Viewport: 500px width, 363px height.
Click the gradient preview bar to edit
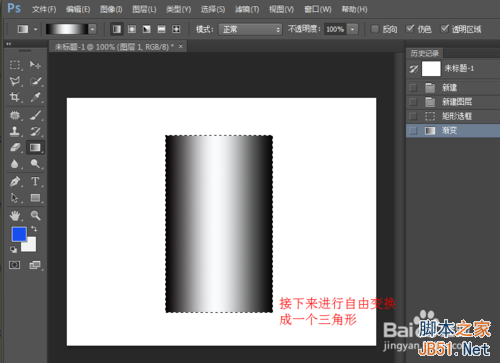pos(67,29)
